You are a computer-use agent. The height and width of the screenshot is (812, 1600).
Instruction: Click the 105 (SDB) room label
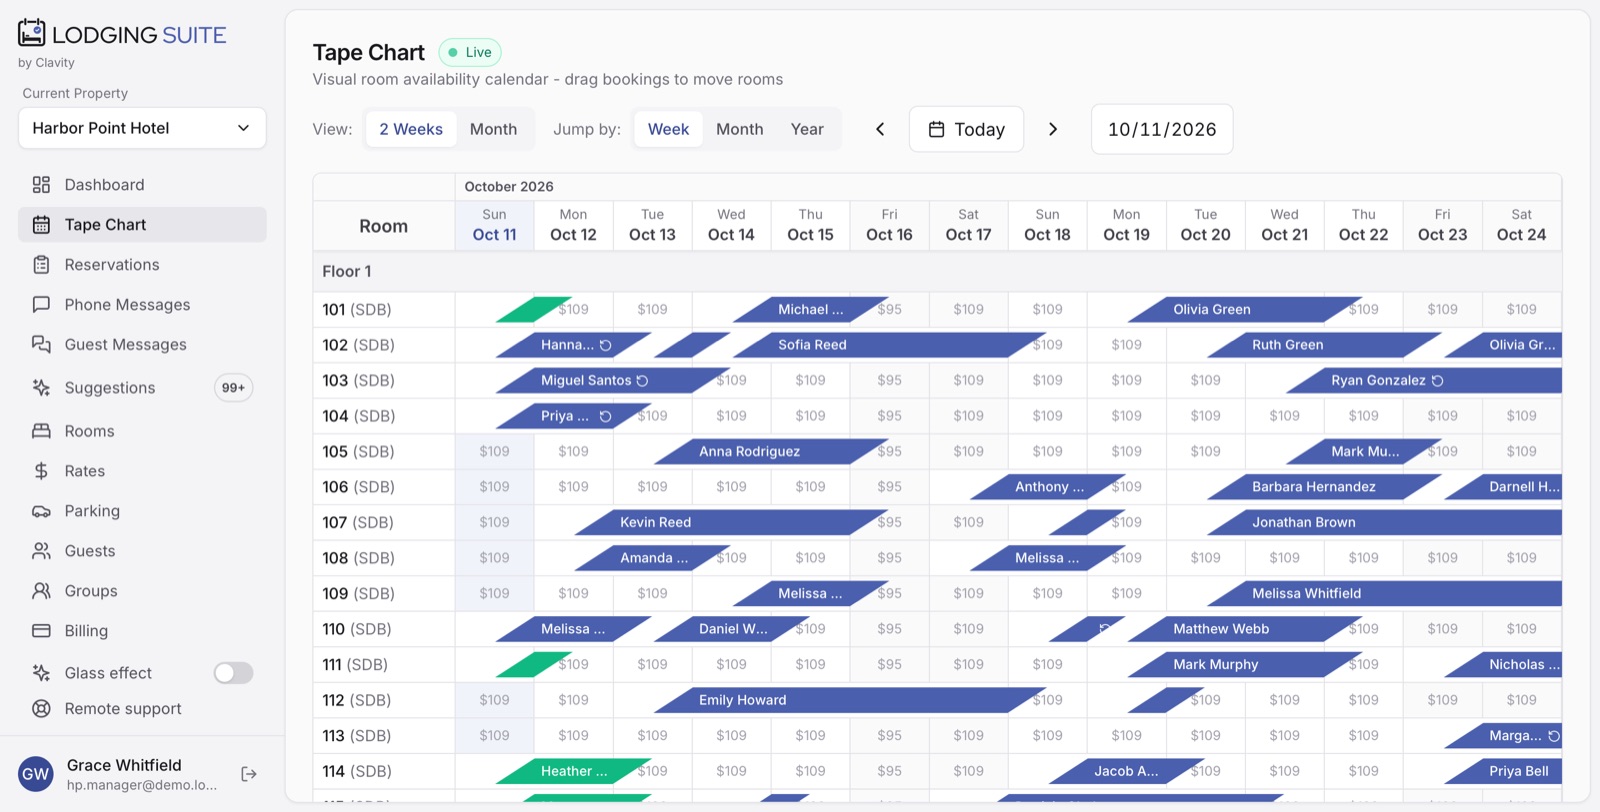coord(358,452)
